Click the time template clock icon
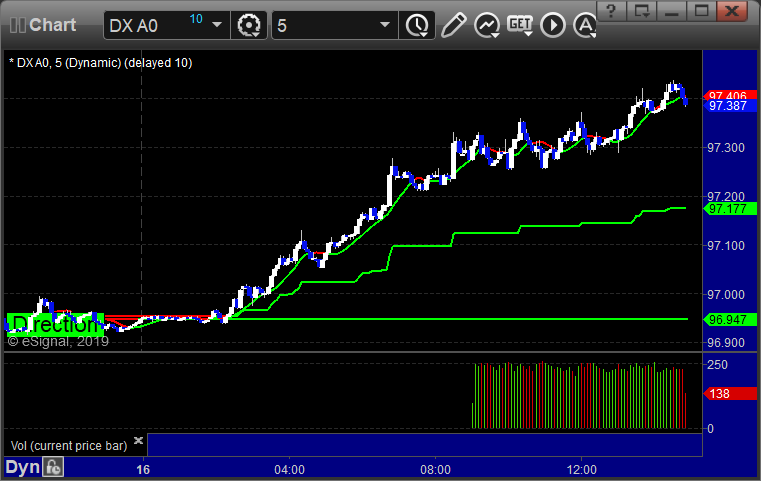Screen dimensions: 761x481 tap(414, 24)
